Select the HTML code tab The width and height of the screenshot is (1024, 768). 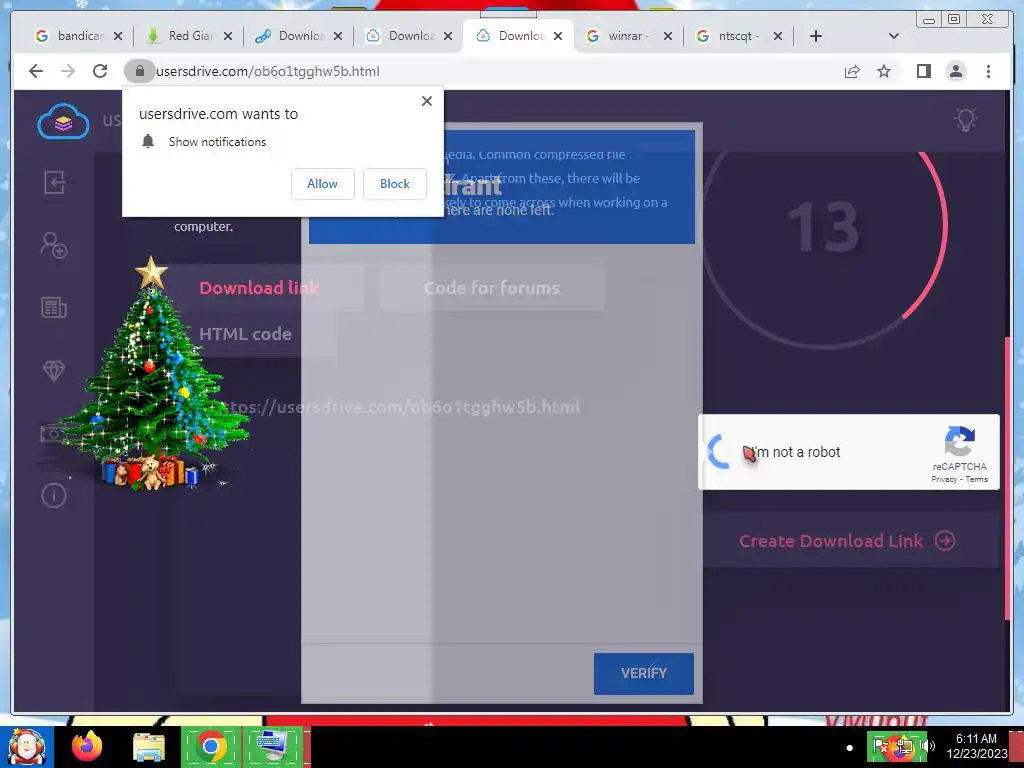[245, 334]
